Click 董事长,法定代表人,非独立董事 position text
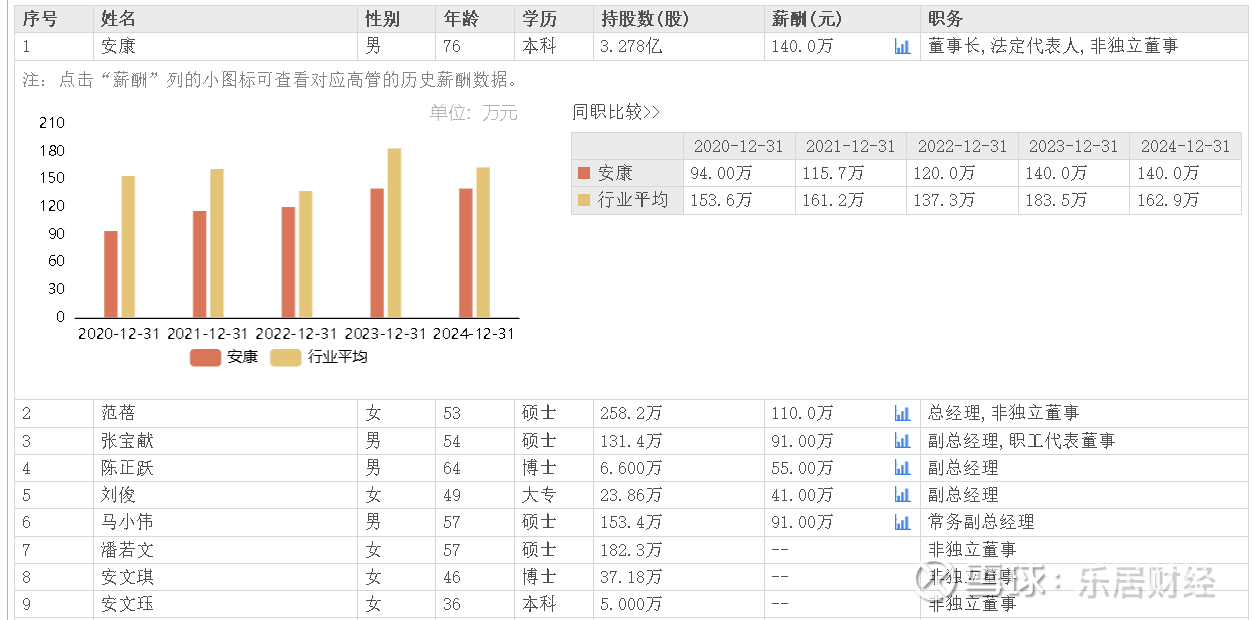 pos(1053,46)
